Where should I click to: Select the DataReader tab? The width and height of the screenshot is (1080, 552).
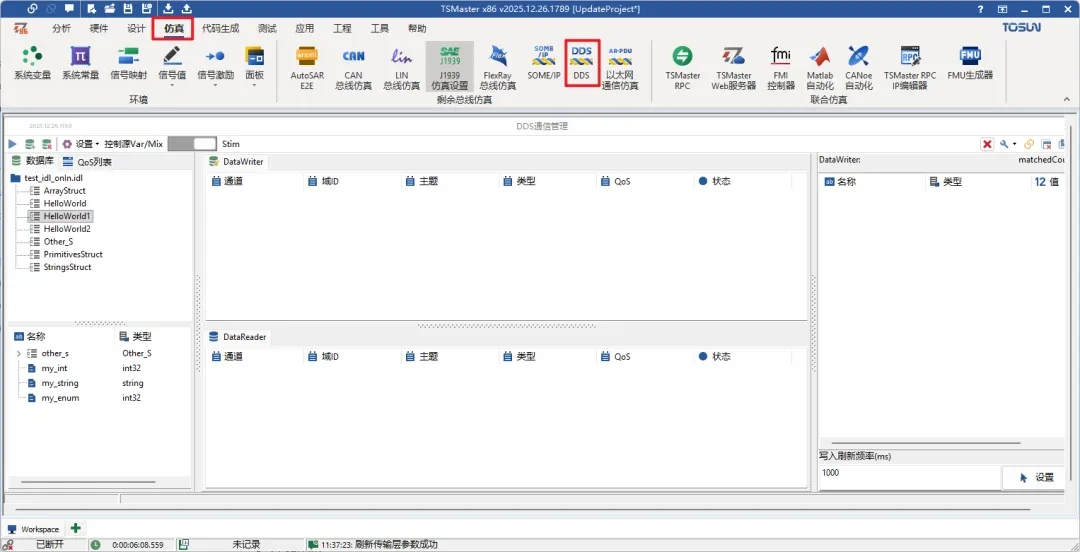tap(238, 337)
